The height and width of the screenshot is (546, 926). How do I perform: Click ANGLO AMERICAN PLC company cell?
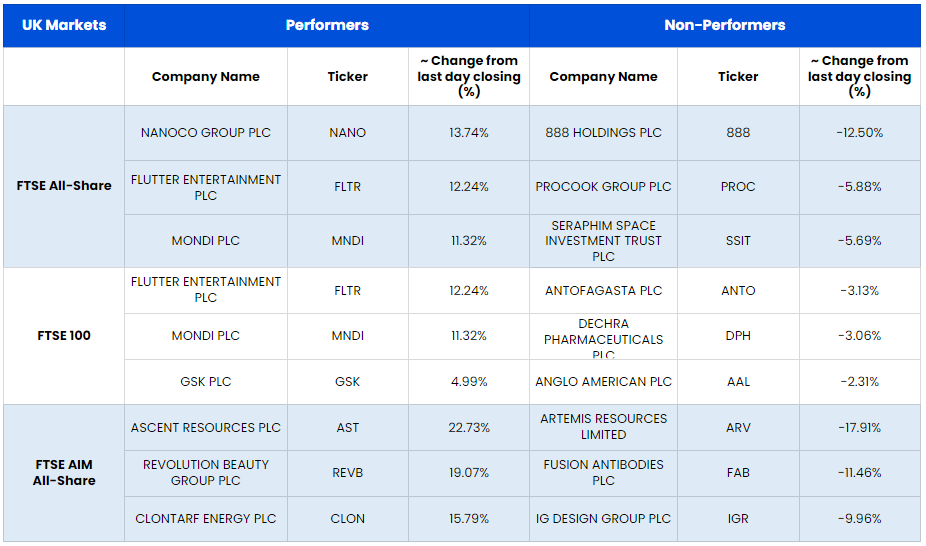(x=603, y=382)
